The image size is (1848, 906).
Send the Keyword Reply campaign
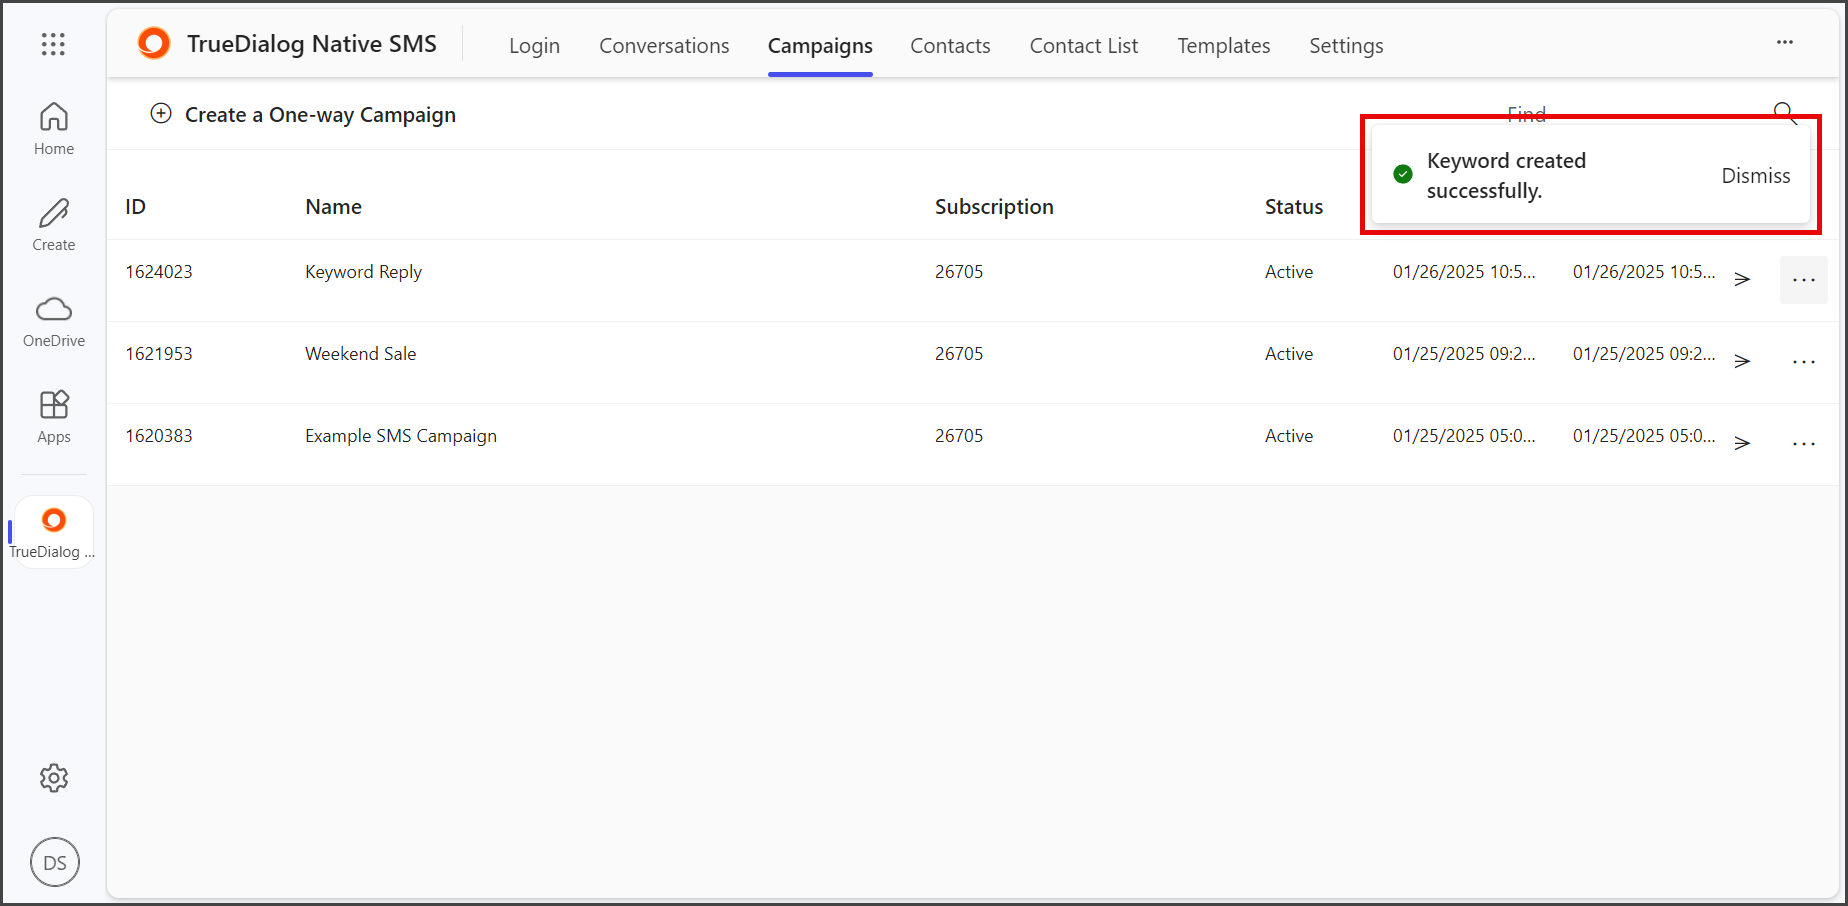click(x=1742, y=279)
